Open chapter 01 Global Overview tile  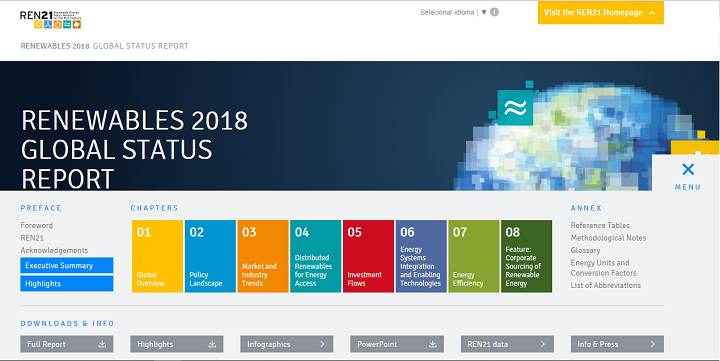click(x=158, y=256)
